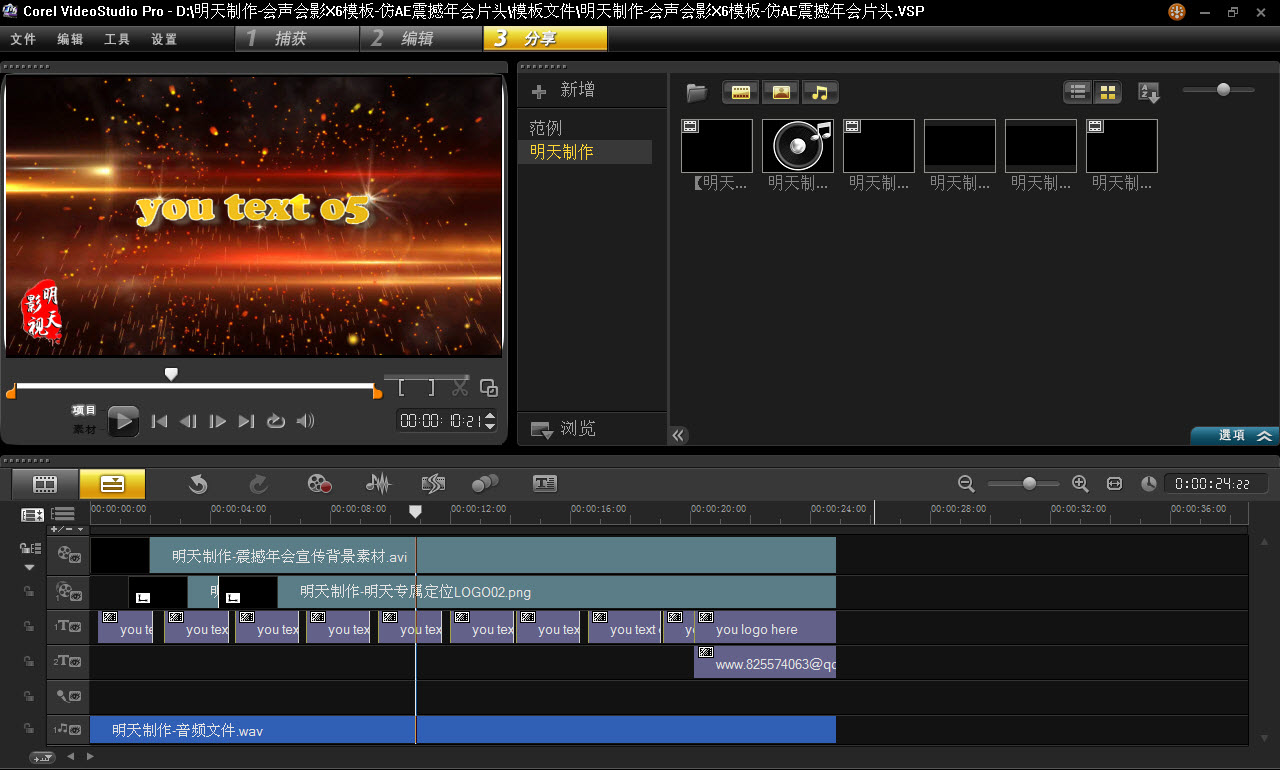Open the add/remove tracks +/- dropdown
The image size is (1280, 770).
tap(68, 529)
